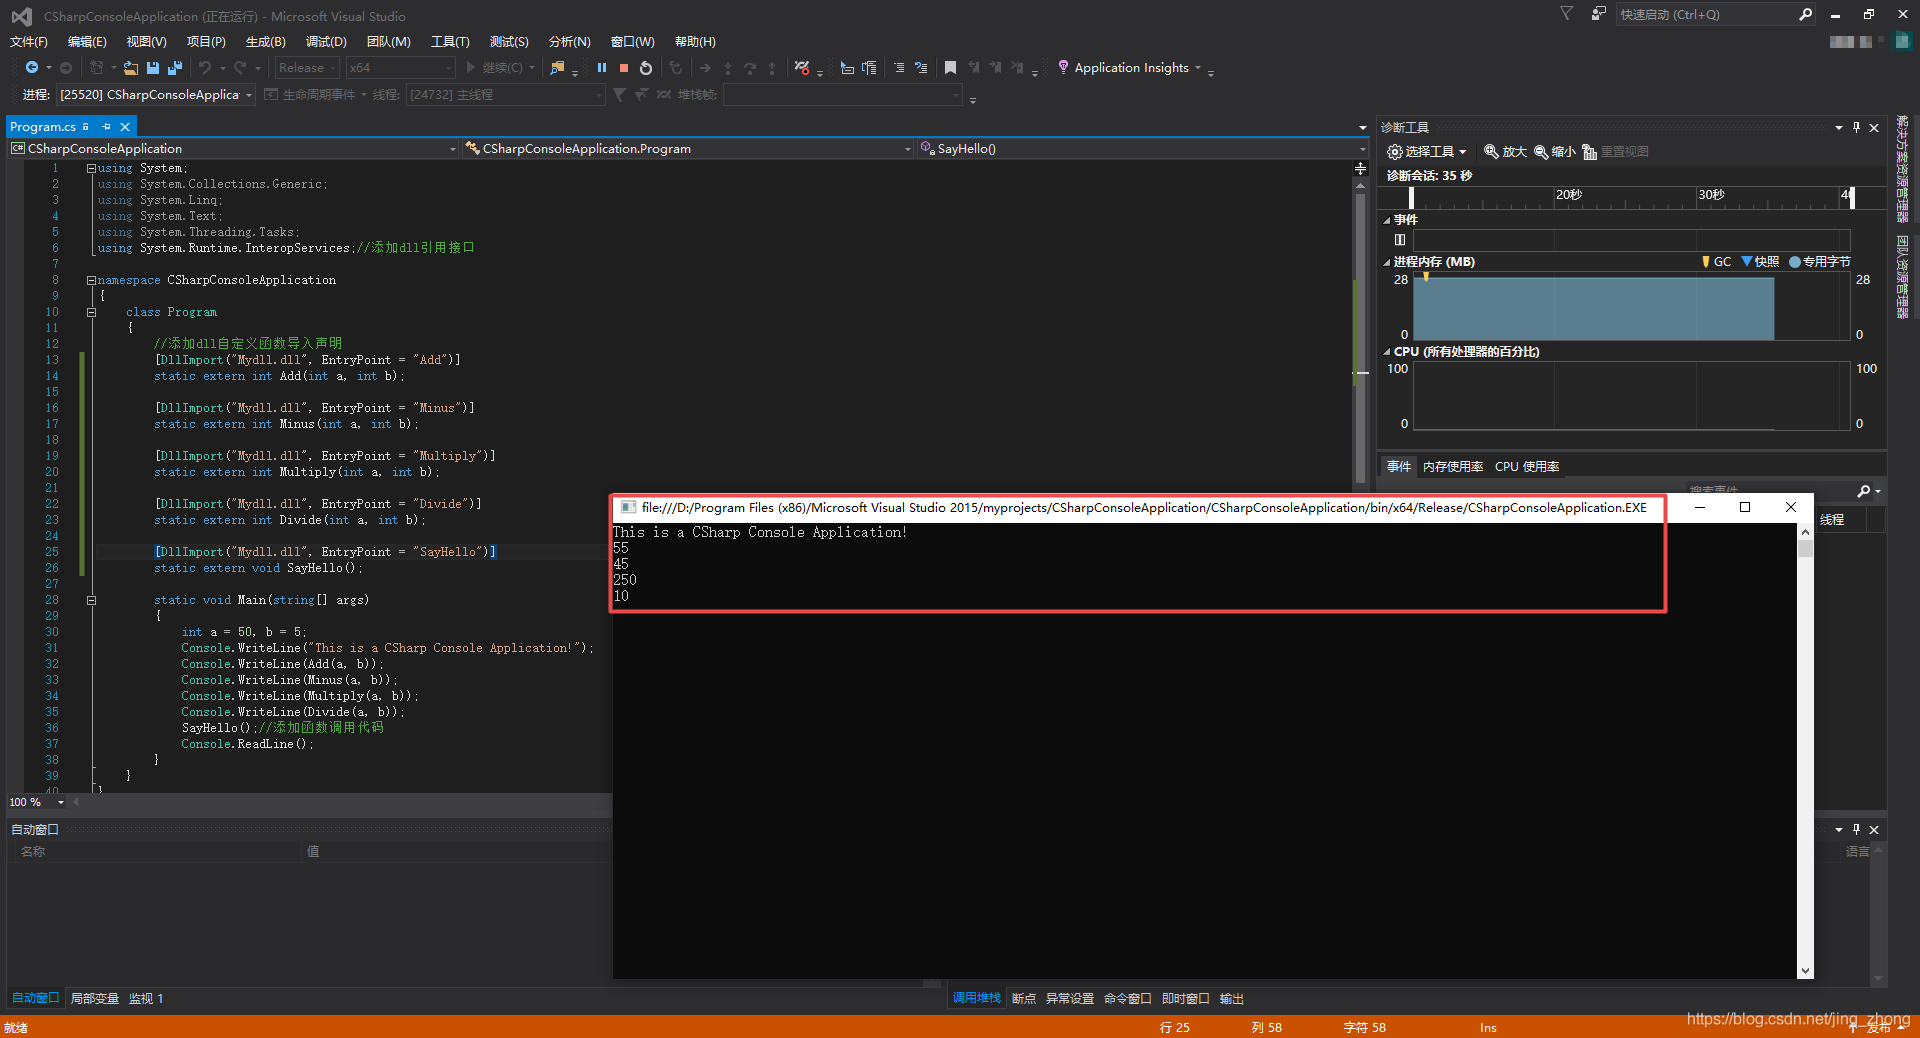Image resolution: width=1920 pixels, height=1038 pixels.
Task: Click the 重置视图 reset view icon
Action: [1589, 152]
